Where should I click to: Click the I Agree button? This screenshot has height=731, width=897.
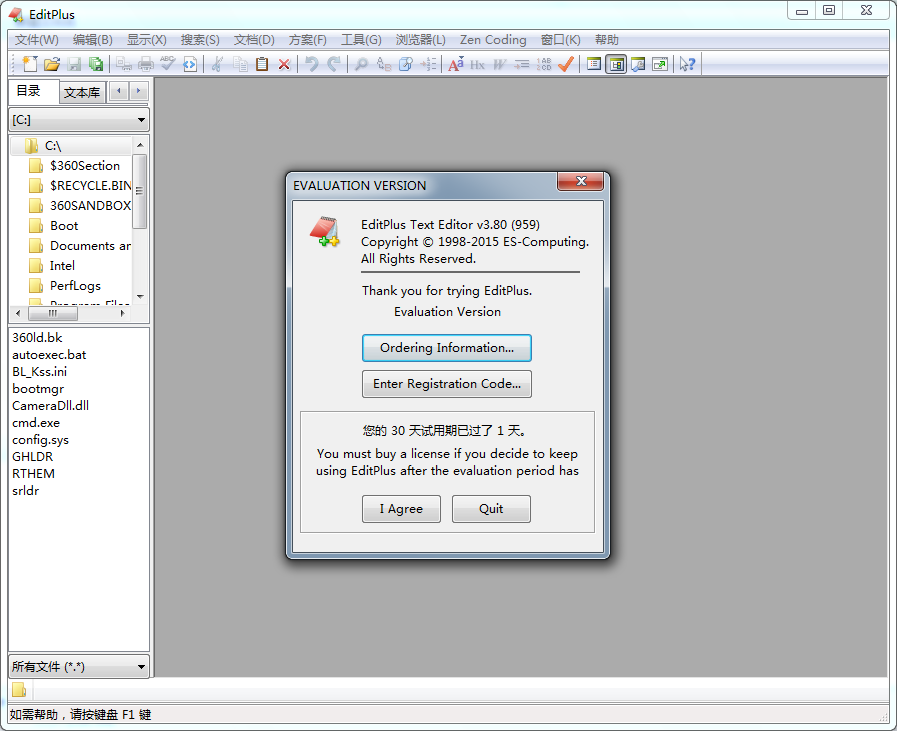[x=401, y=509]
